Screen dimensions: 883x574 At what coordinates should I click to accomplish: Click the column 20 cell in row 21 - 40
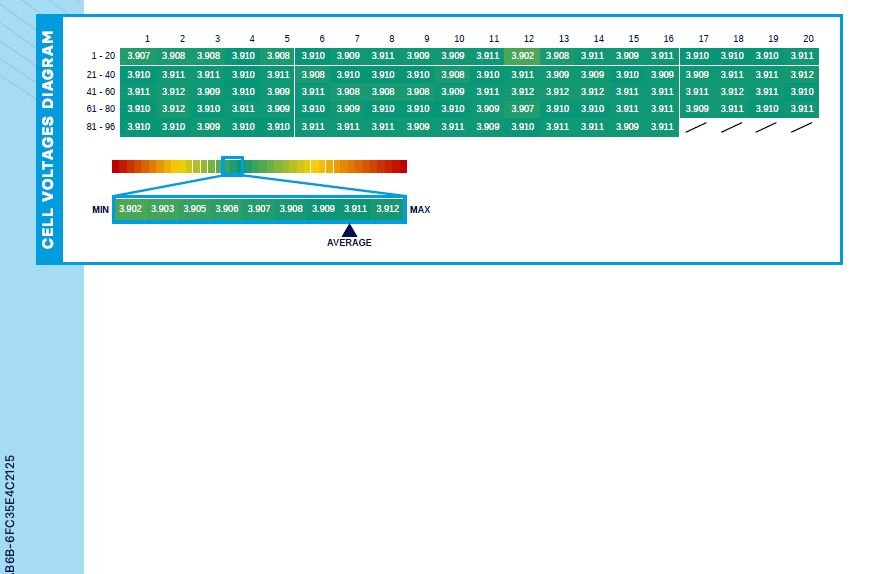[x=802, y=75]
